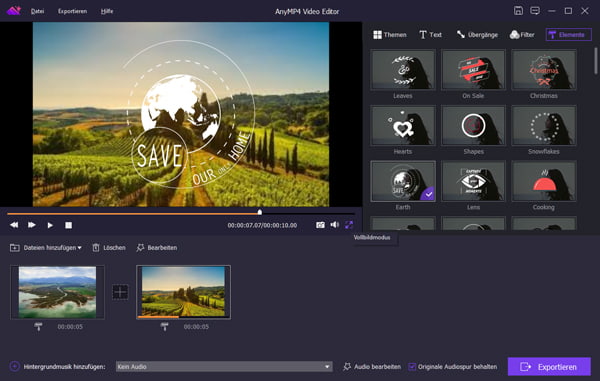The height and width of the screenshot is (381, 600).
Task: Switch to the Elemente tab
Action: coord(568,35)
